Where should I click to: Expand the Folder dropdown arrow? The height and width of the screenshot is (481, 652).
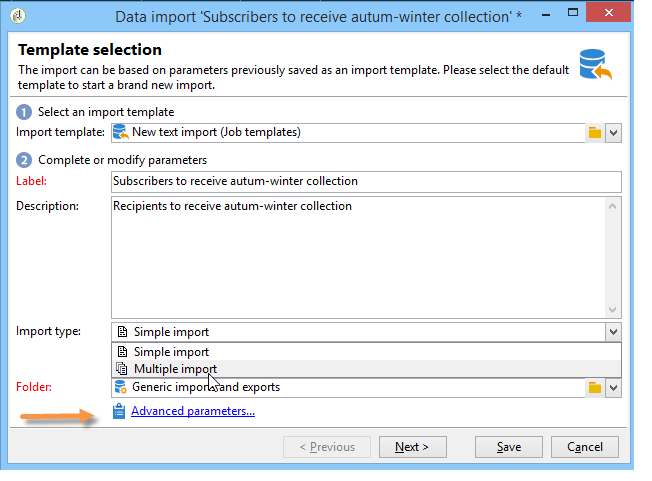tap(613, 387)
